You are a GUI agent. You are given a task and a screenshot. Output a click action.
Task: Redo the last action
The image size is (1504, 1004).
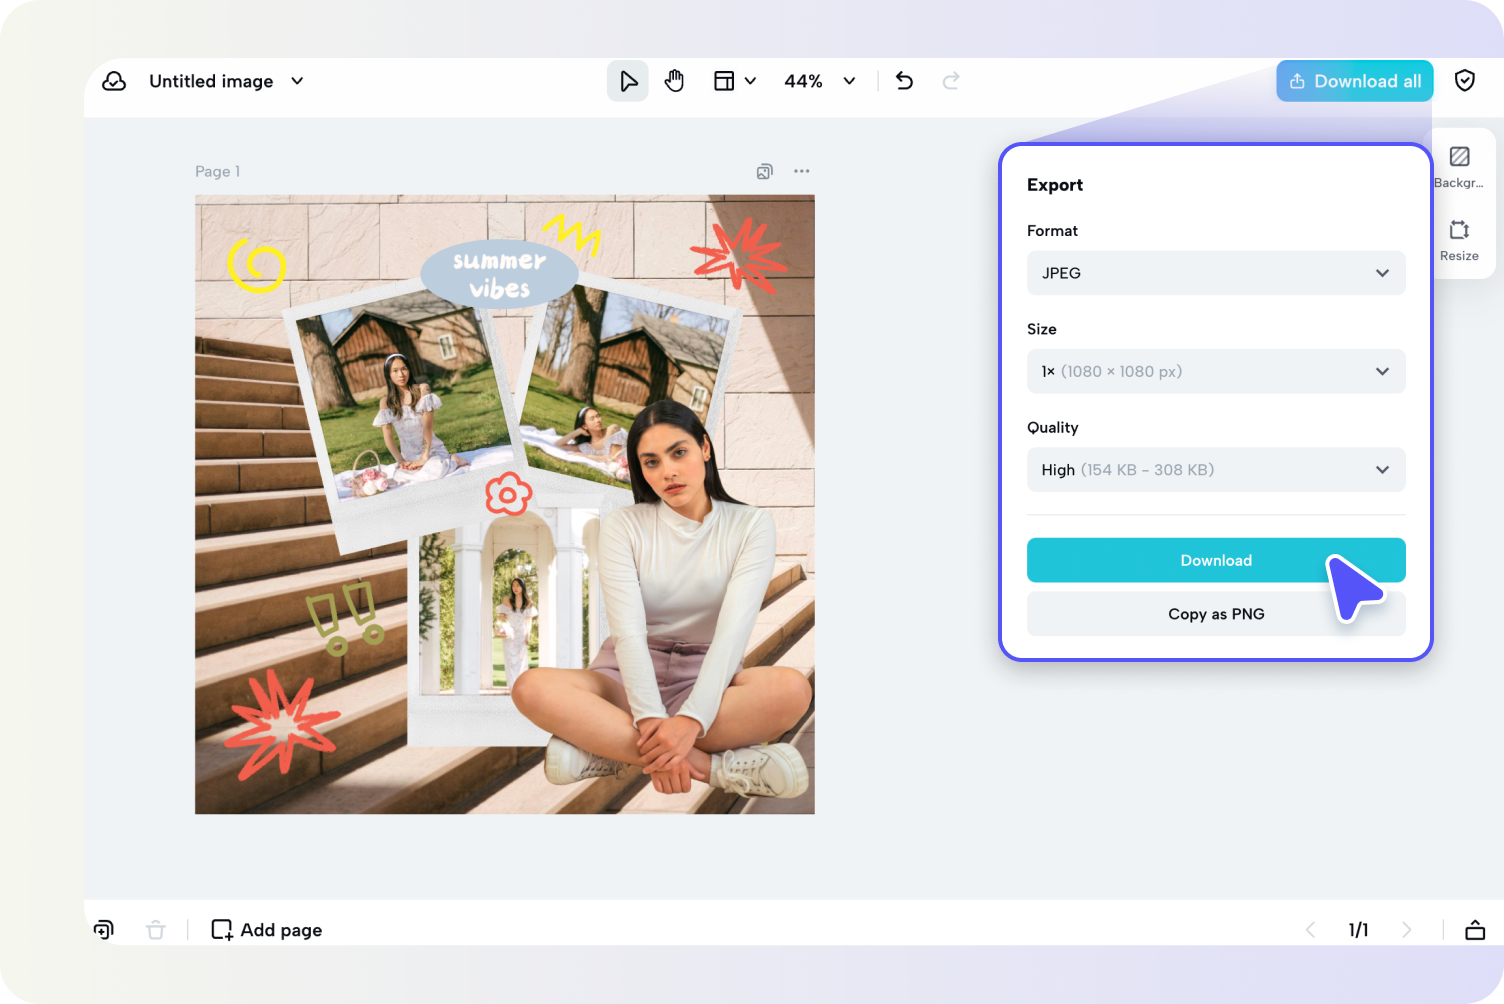tap(951, 81)
